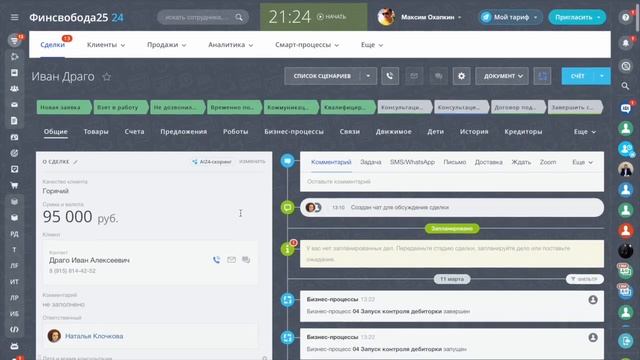This screenshot has height=360, width=640.
Task: Switch to the Zoom timeline tab
Action: tap(548, 162)
